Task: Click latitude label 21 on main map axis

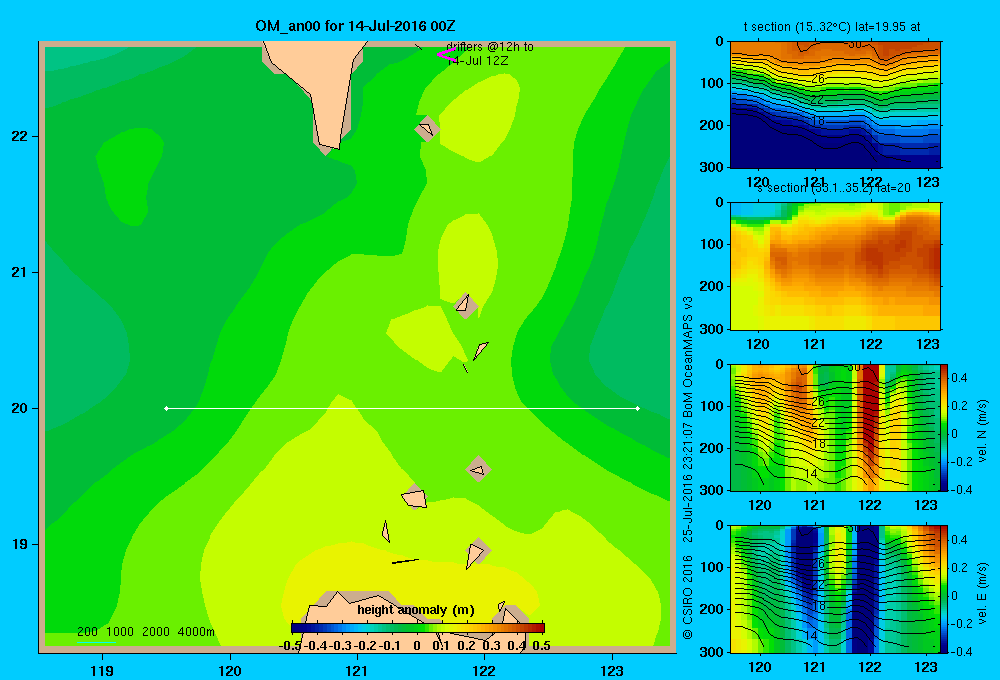Action: pos(20,272)
